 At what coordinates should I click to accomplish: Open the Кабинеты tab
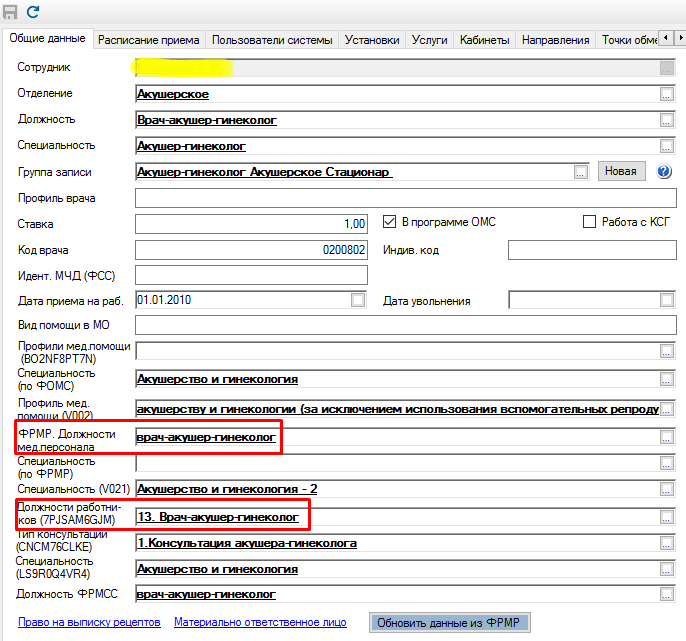pyautogui.click(x=484, y=40)
